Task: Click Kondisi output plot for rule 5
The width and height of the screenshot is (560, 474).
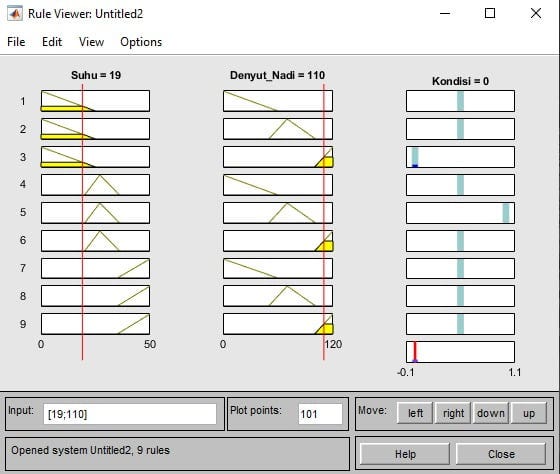Action: [460, 213]
